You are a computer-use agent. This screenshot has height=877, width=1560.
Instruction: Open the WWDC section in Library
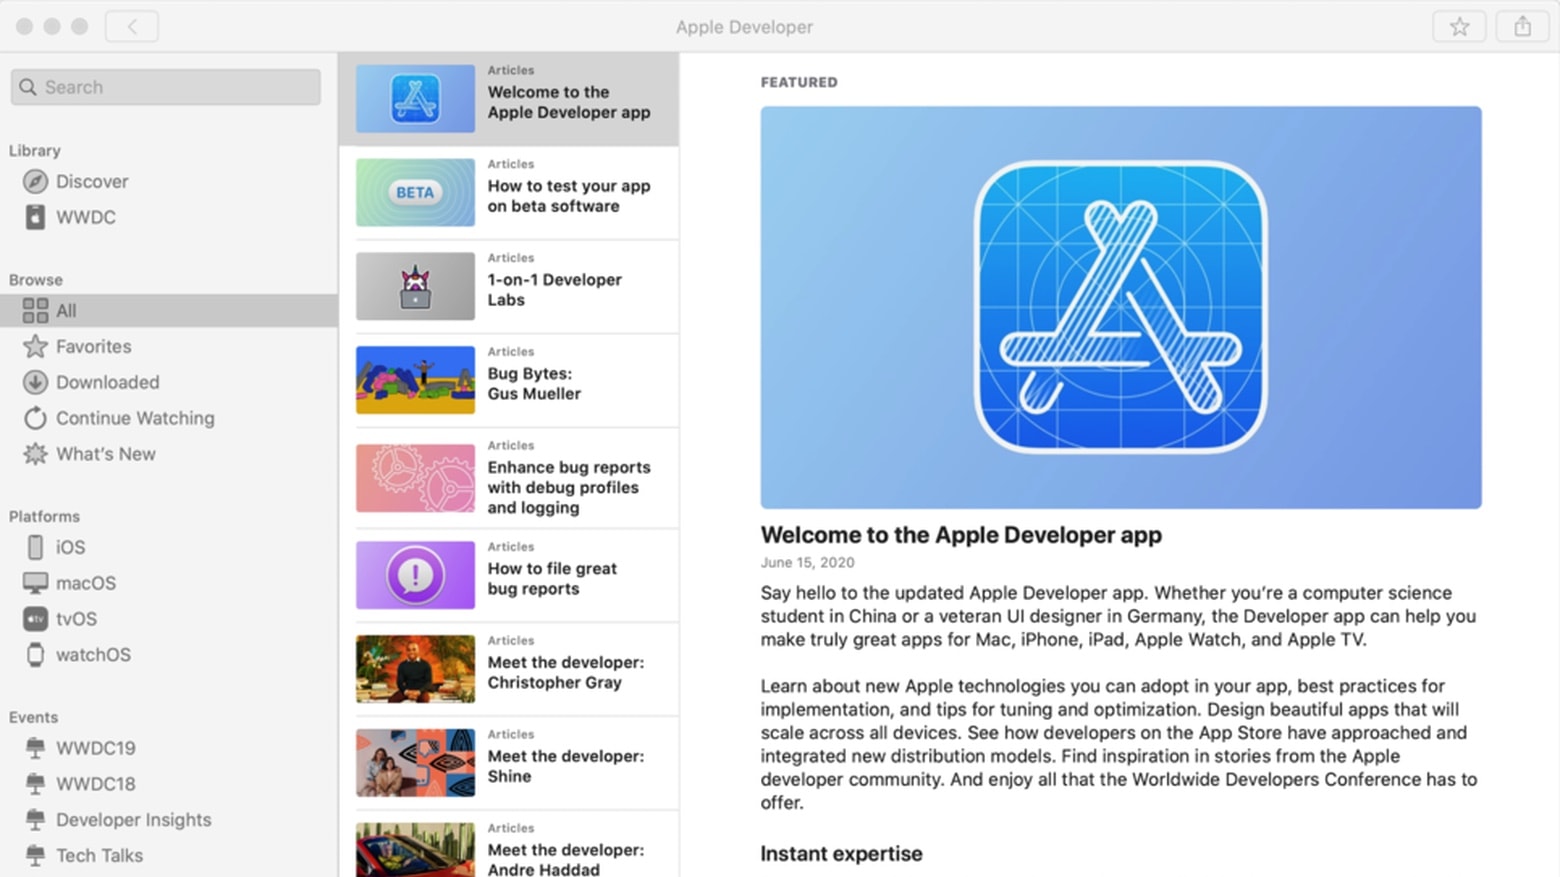point(86,217)
